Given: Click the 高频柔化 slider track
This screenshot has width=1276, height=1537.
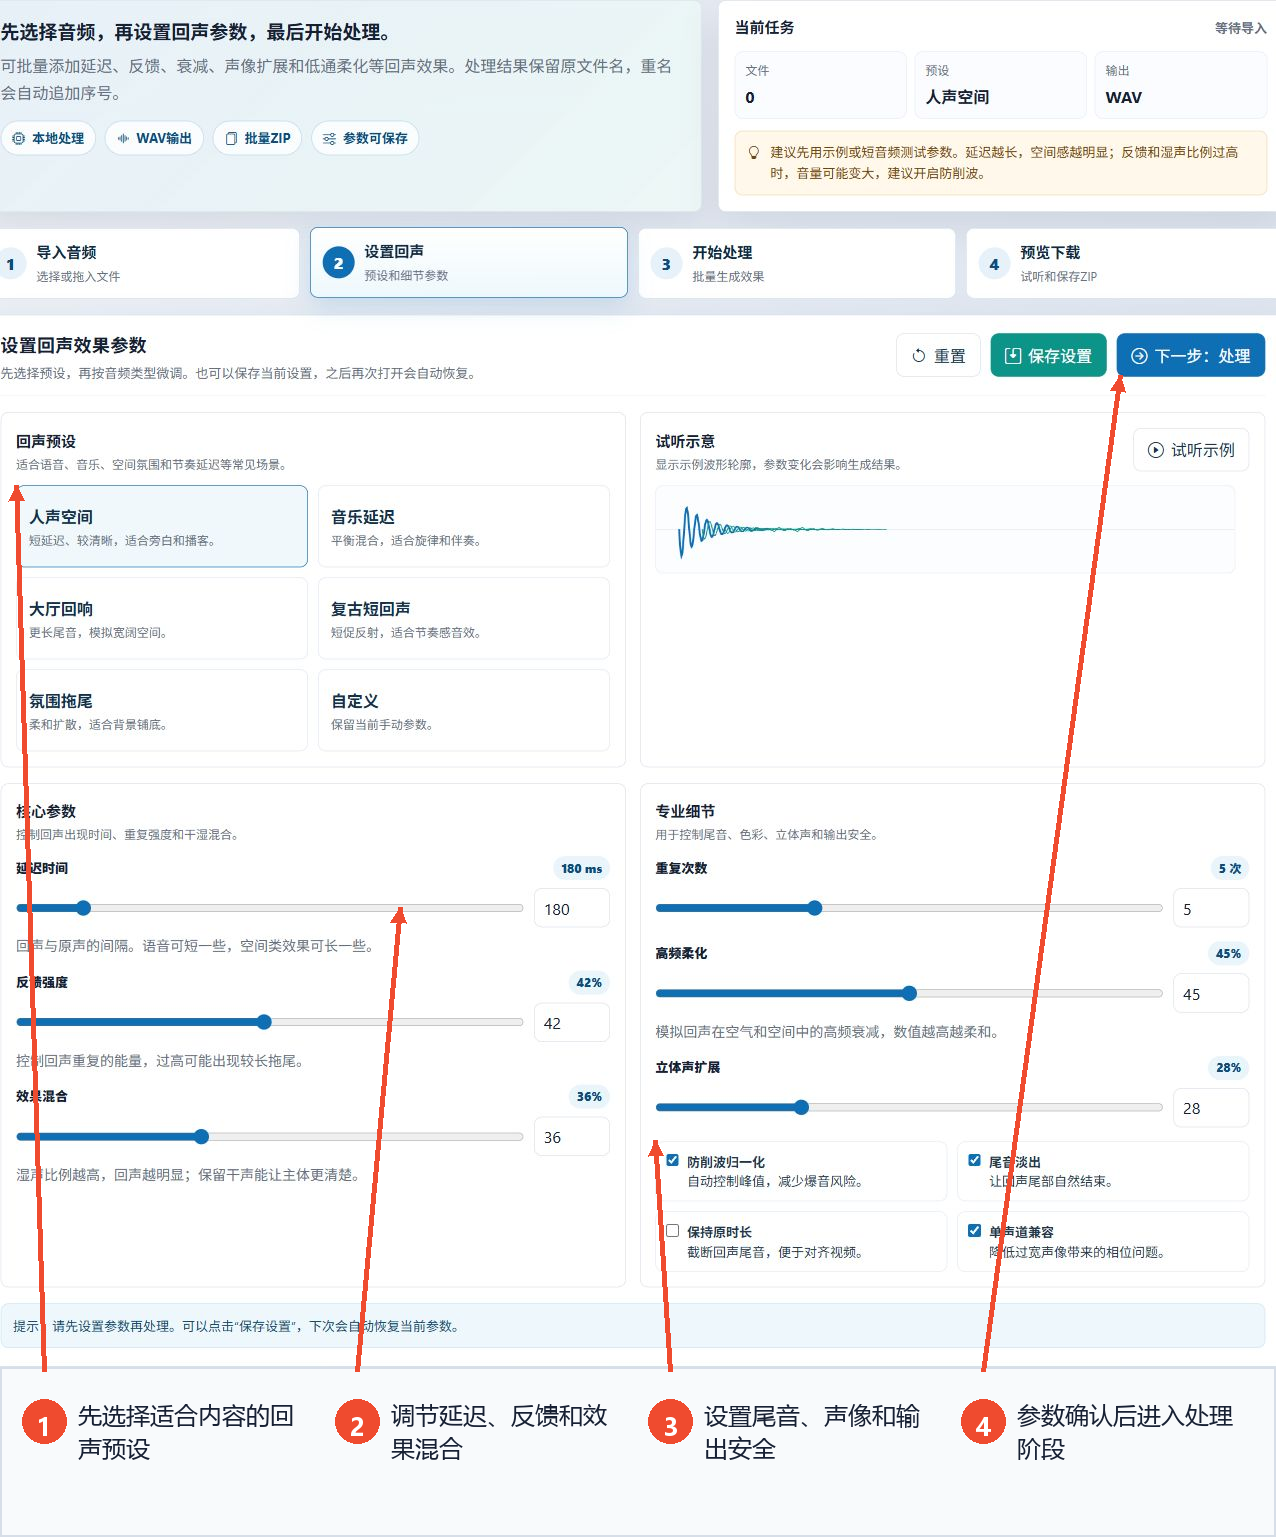Looking at the screenshot, I should point(909,993).
